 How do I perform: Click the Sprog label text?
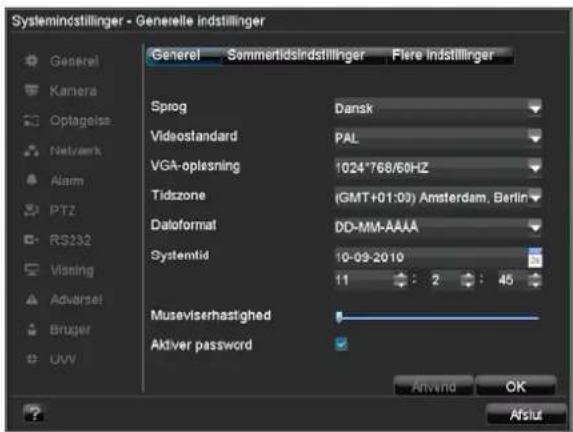point(169,107)
